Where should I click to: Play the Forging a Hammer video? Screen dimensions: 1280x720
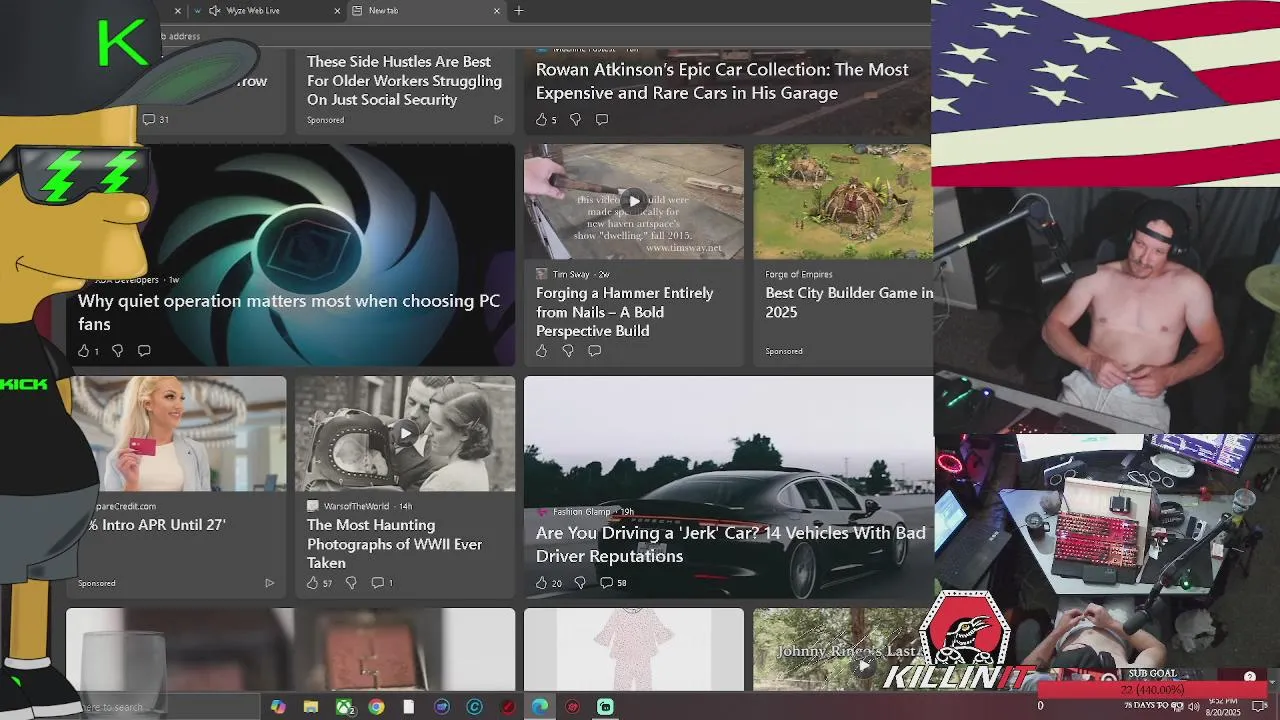[x=634, y=201]
